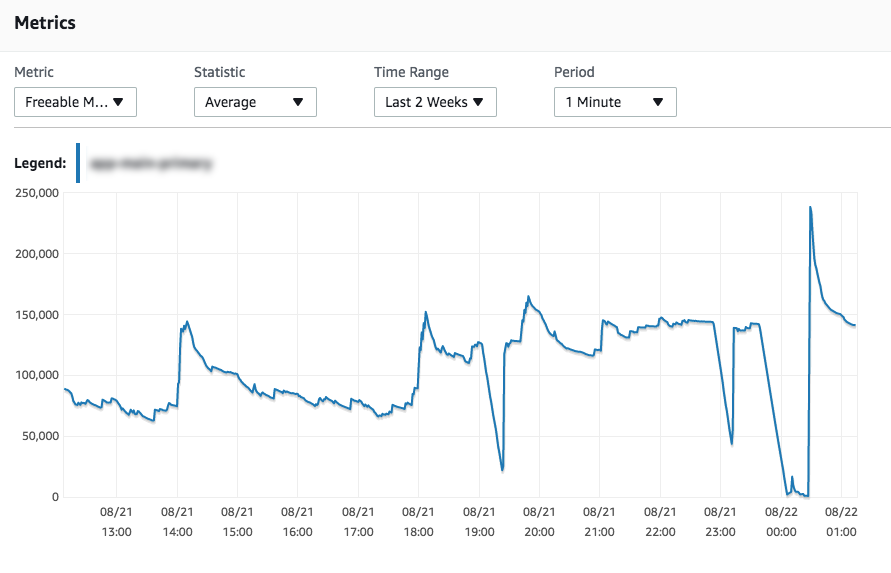Click the line peak just before 20:00
891x573 pixels.
pos(528,296)
